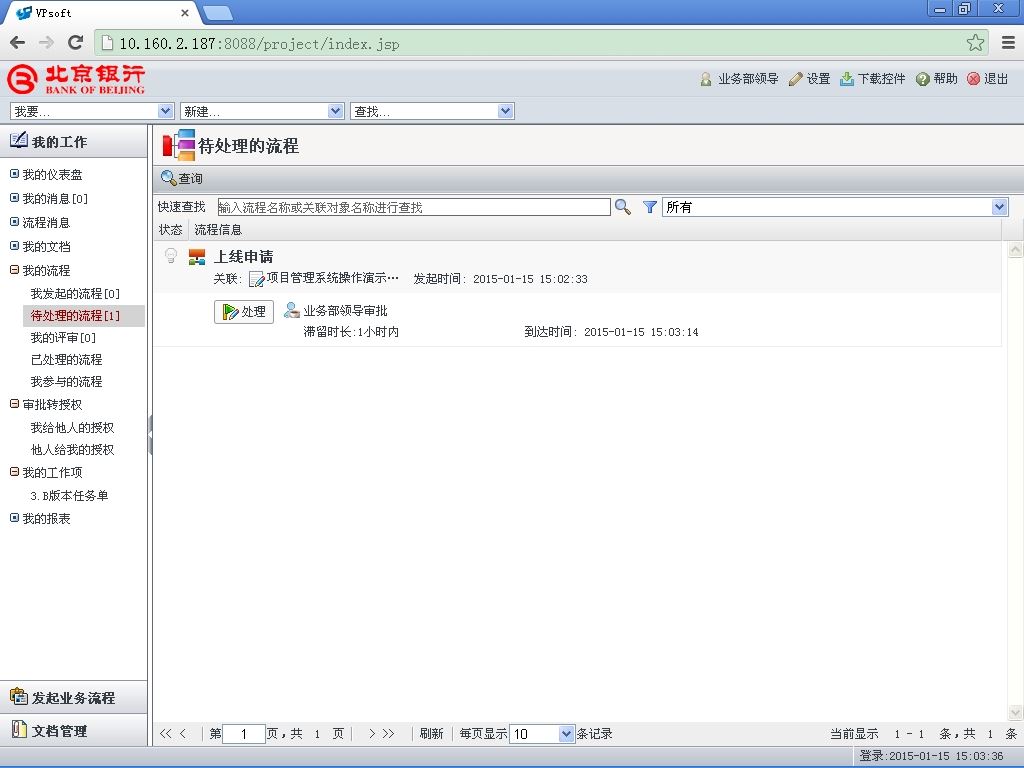
Task: Click the document icon next to 项目管理系统操作演示
Action: pyautogui.click(x=257, y=280)
